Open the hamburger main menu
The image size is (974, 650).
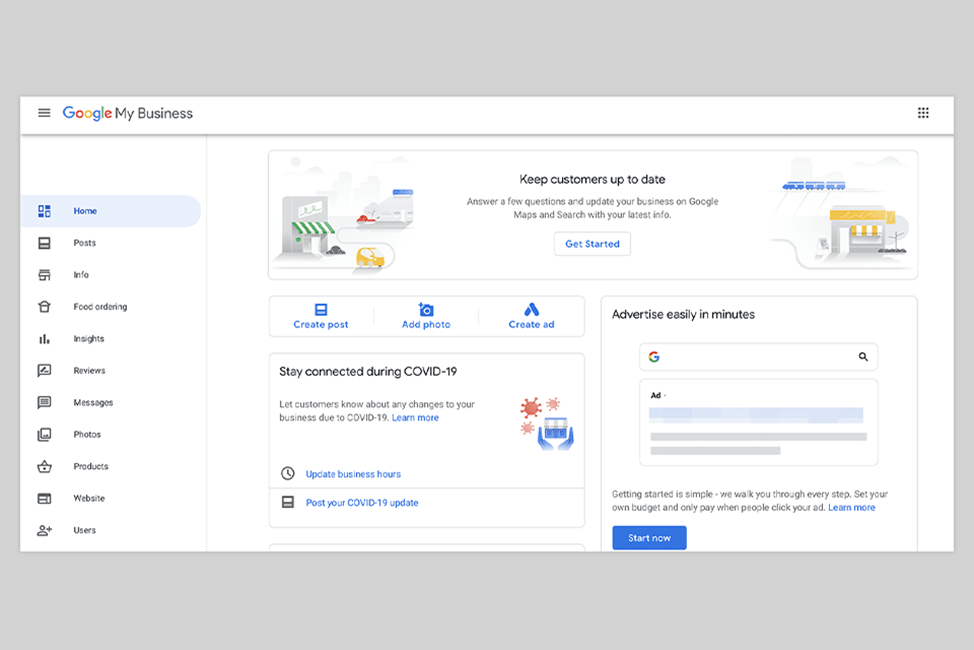44,113
